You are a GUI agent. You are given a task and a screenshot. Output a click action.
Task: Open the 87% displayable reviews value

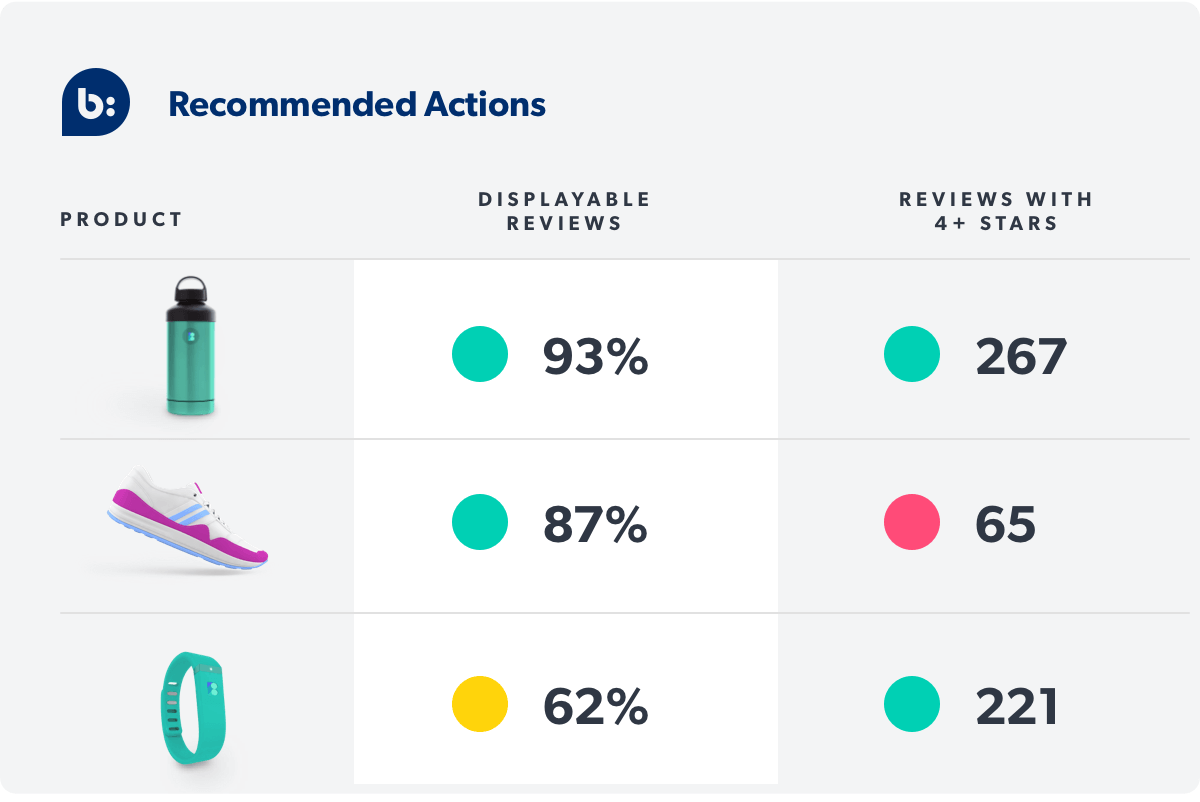pyautogui.click(x=596, y=524)
